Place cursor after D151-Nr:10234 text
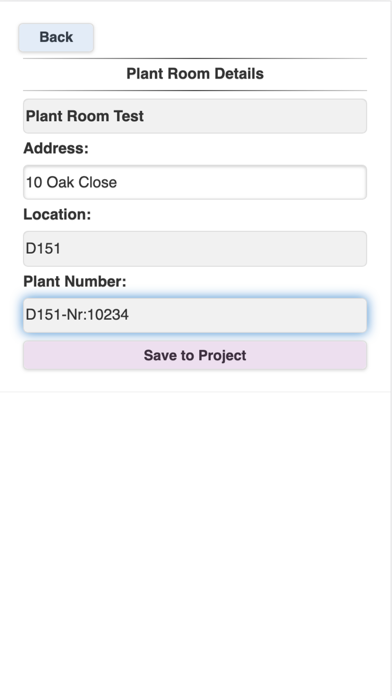 click(130, 315)
